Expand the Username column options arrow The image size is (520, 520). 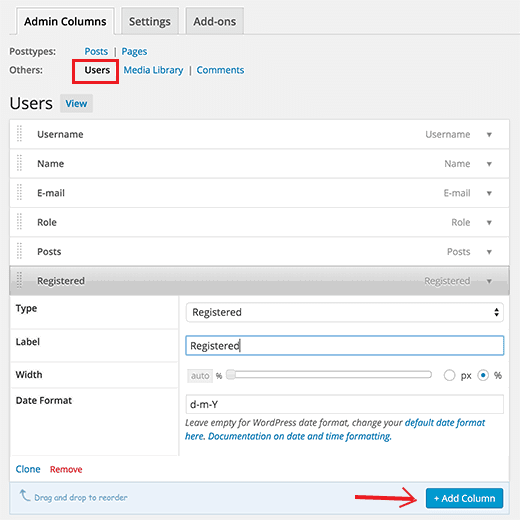point(489,135)
